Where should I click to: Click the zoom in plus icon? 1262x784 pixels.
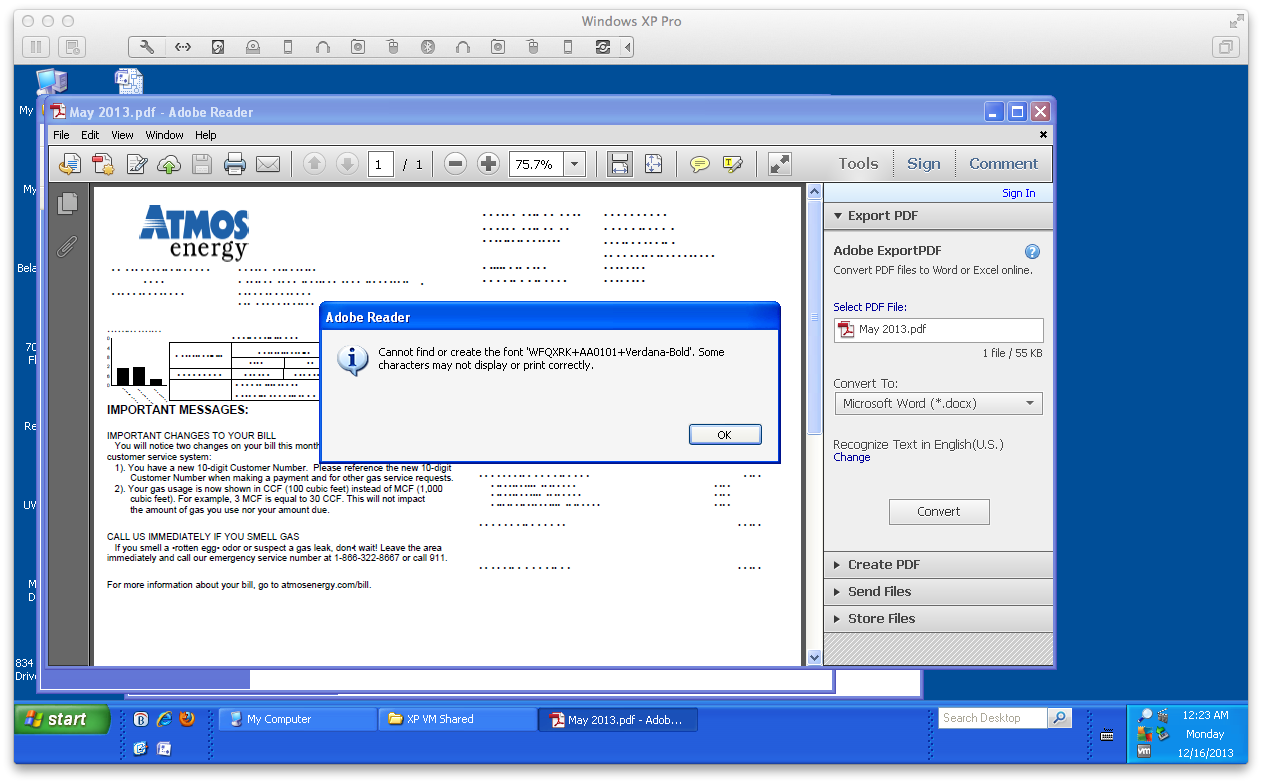488,164
